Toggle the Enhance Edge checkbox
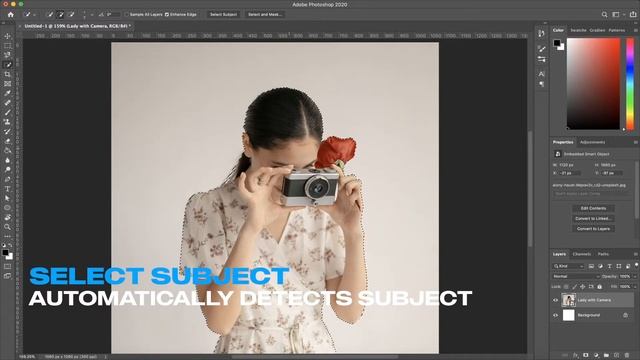 click(167, 15)
